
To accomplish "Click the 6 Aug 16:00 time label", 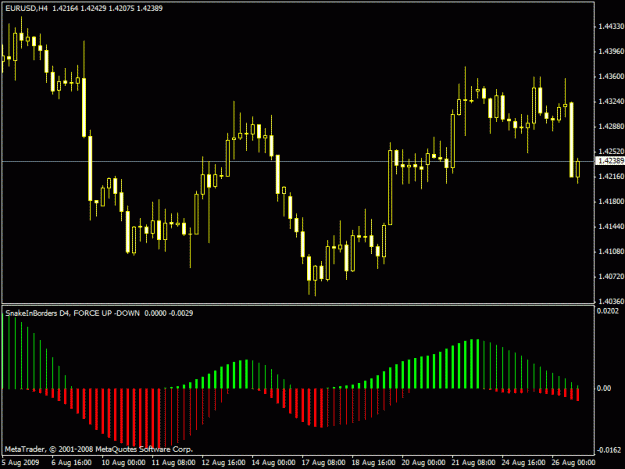I will tap(71, 463).
